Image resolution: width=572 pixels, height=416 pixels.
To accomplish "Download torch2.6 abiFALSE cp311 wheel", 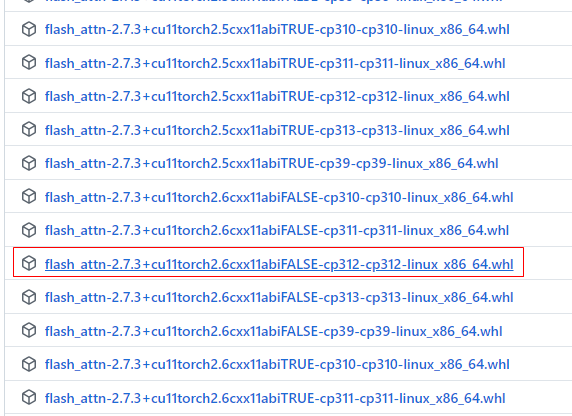I will [x=277, y=231].
